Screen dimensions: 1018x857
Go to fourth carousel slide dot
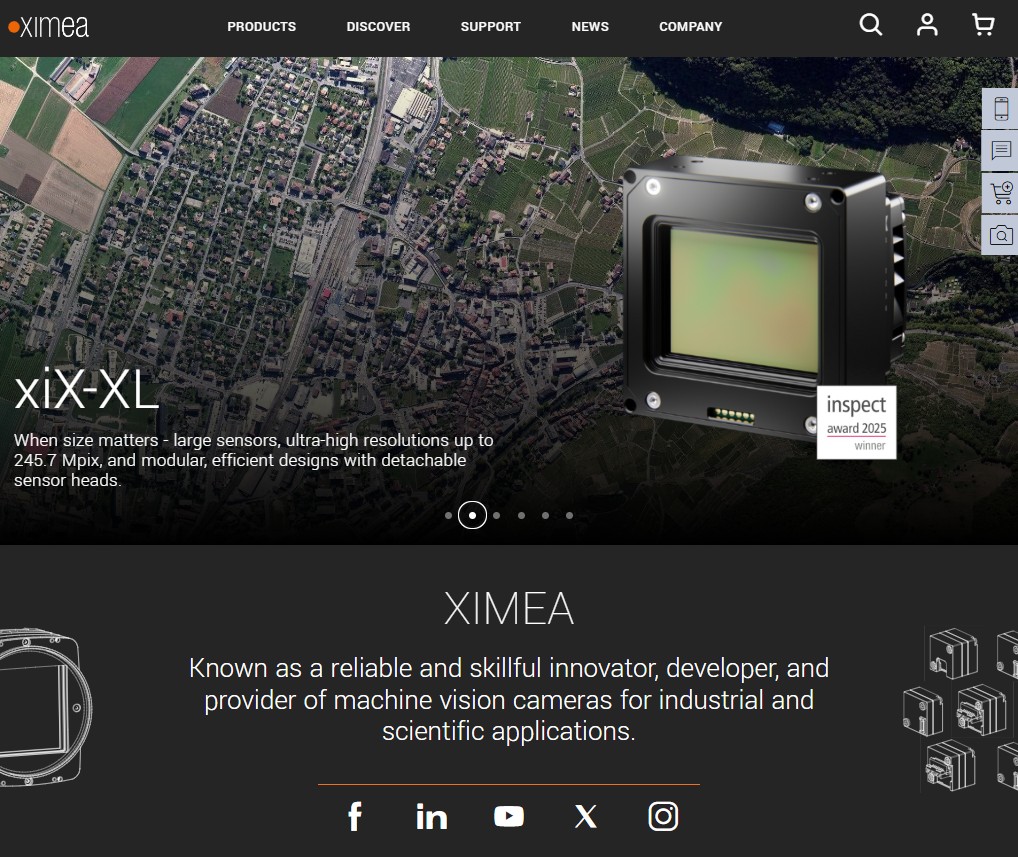click(x=521, y=515)
